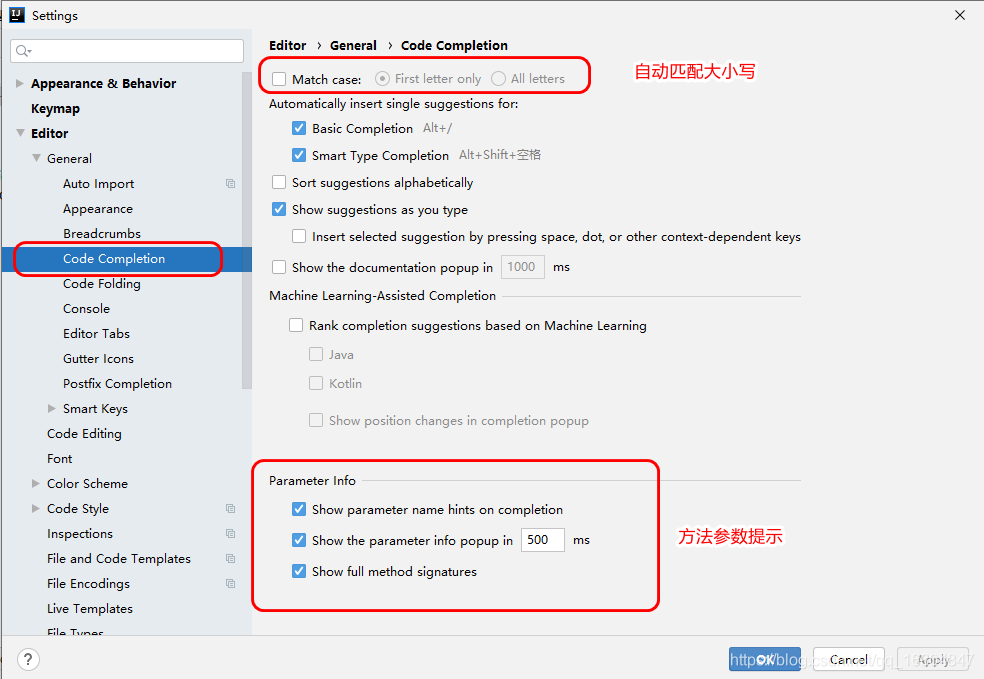Click the search magnifier icon in settings
984x679 pixels.
click(x=23, y=51)
